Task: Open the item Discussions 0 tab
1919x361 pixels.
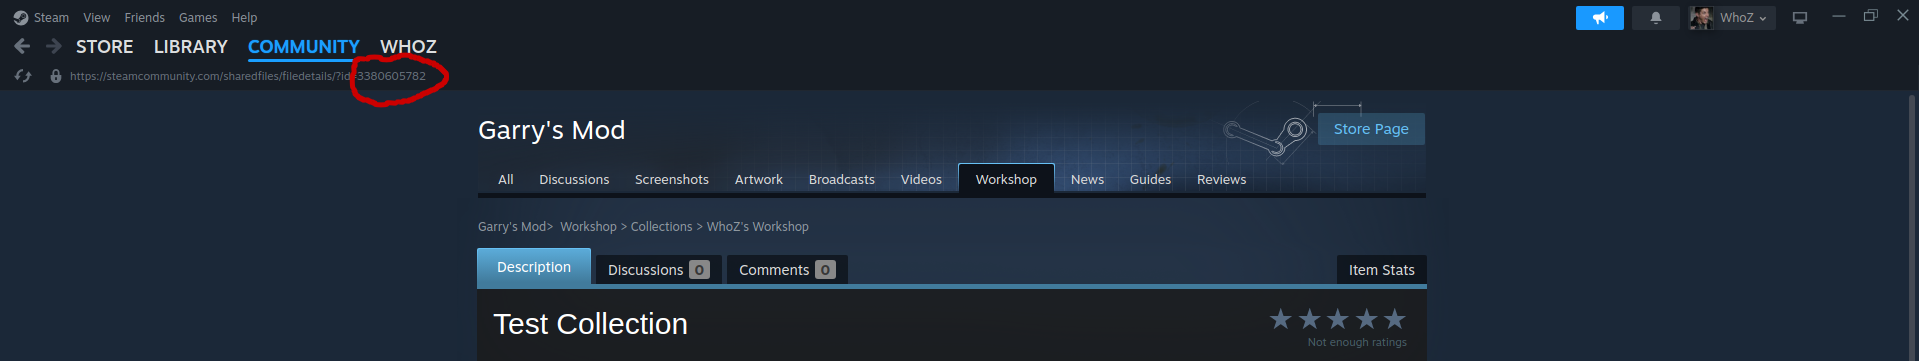Action: pyautogui.click(x=658, y=270)
